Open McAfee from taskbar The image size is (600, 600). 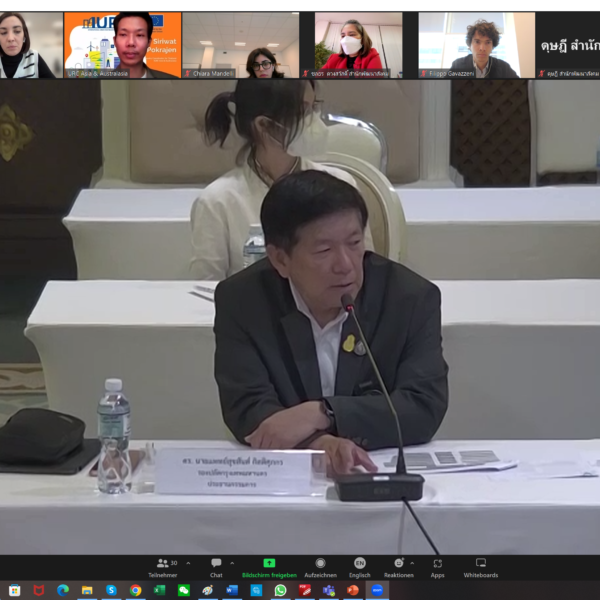[x=39, y=590]
